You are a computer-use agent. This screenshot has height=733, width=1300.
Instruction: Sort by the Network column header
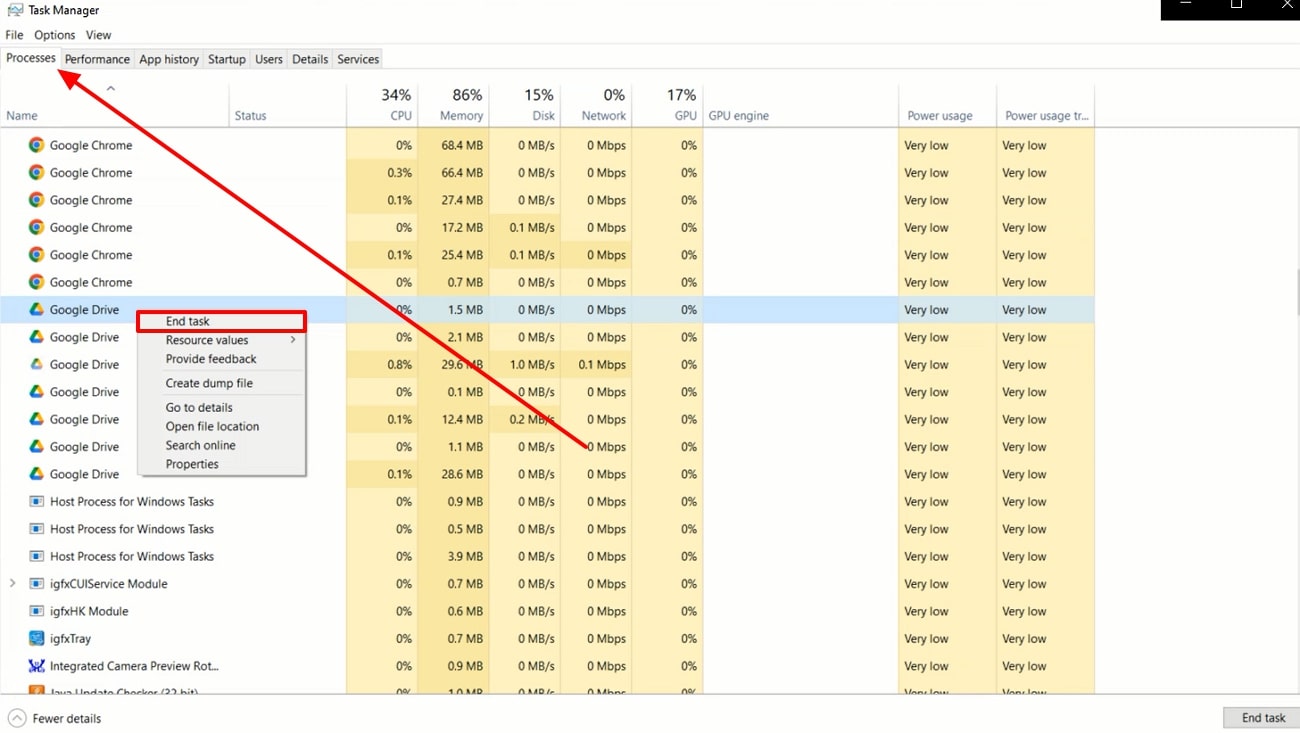pos(596,105)
